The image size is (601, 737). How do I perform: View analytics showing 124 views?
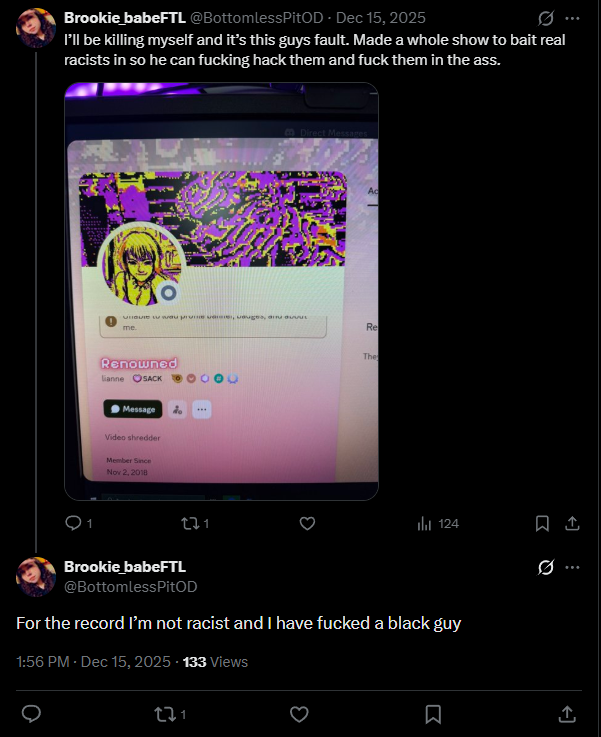437,523
